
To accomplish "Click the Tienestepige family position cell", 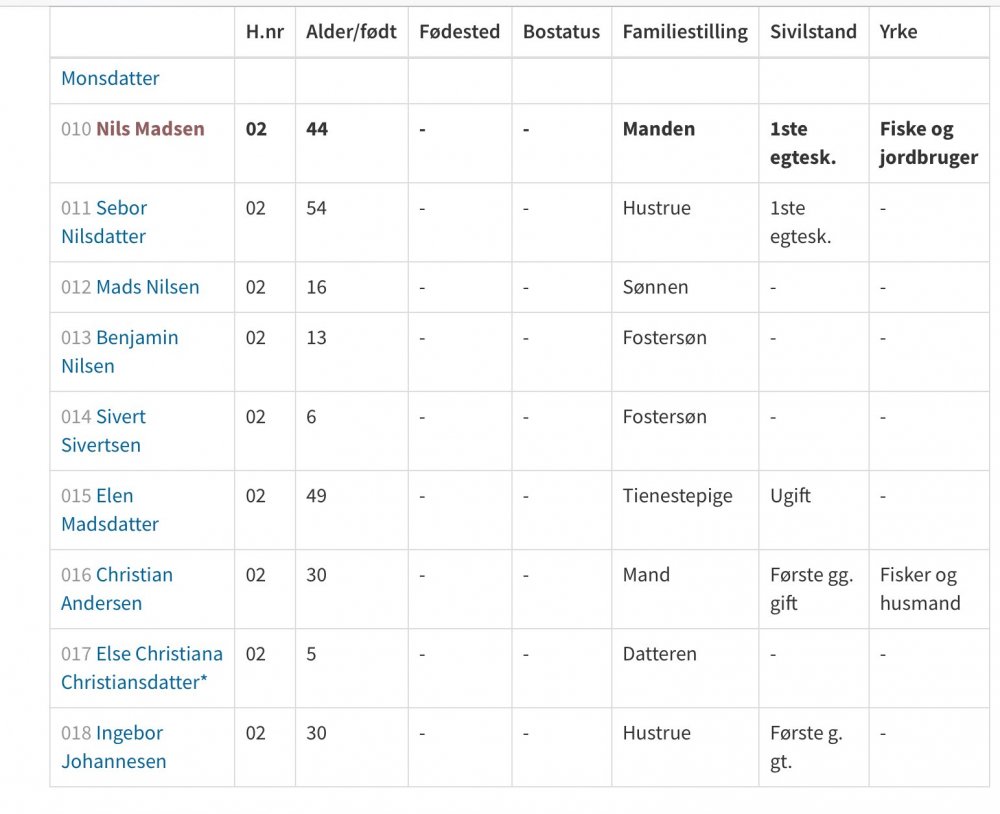I will (678, 496).
